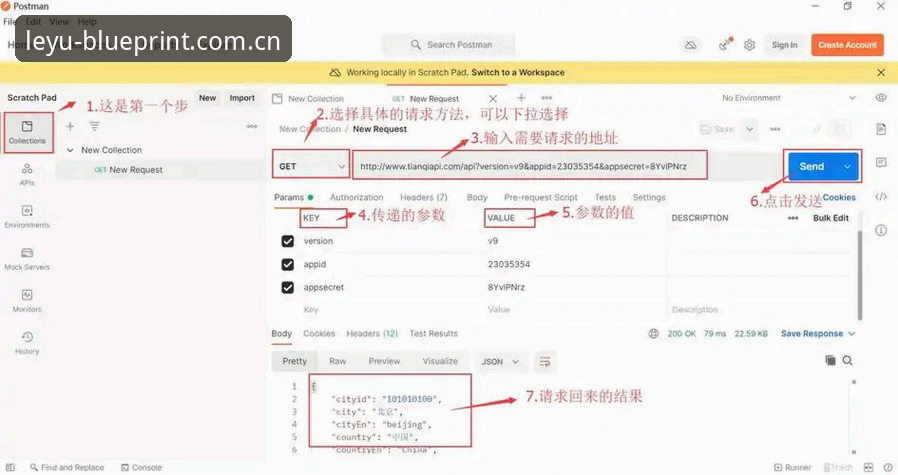
Task: Click the New button in Scratch Pad
Action: [x=207, y=98]
